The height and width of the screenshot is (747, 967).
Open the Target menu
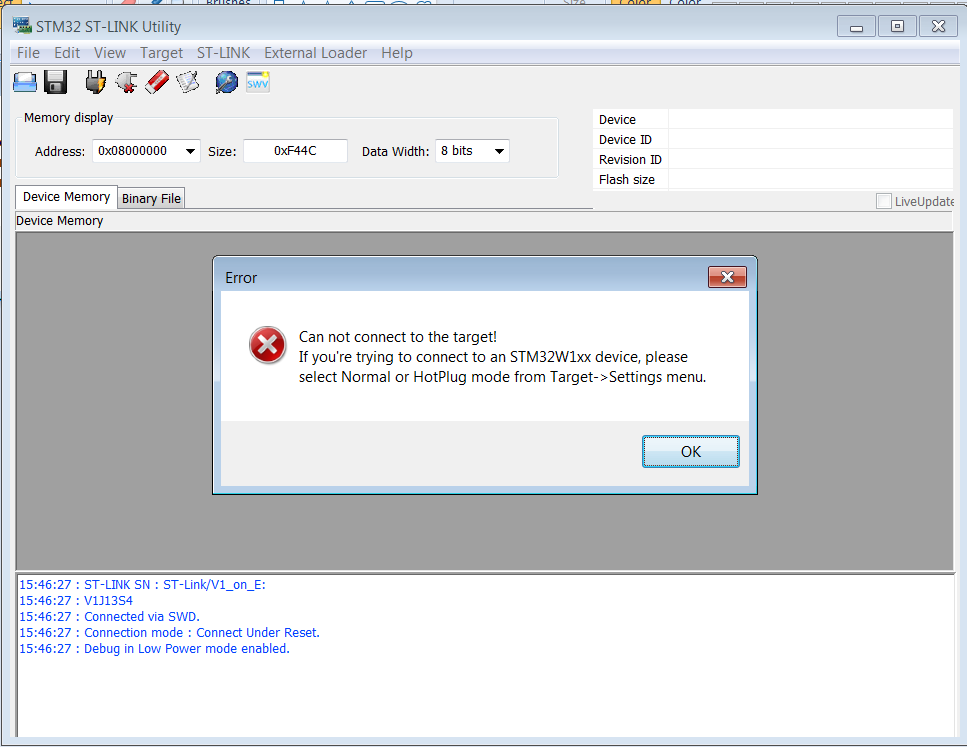click(x=161, y=53)
